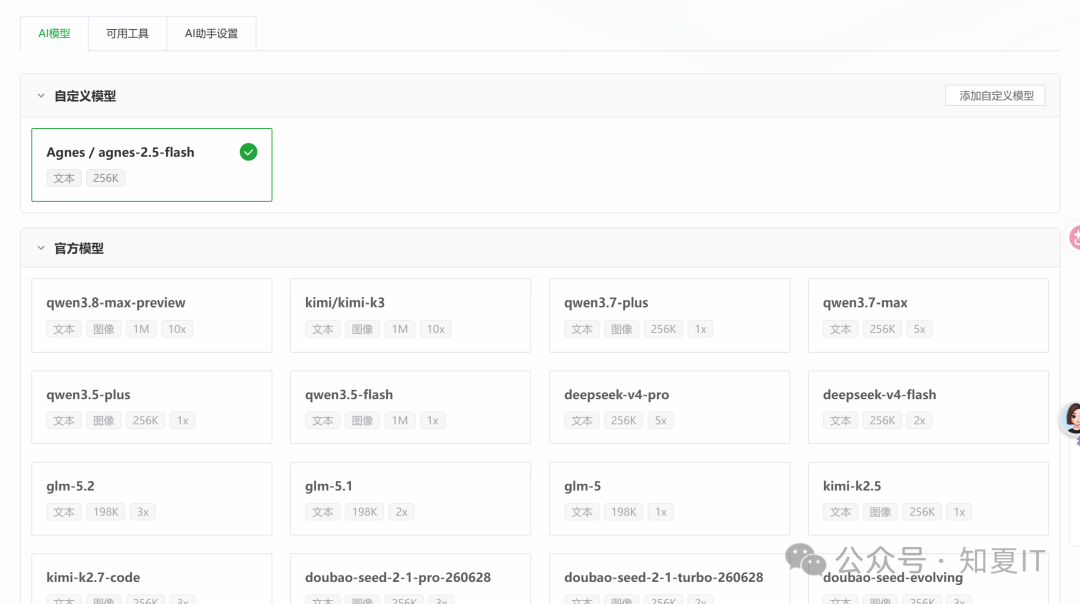Choose the qwen3.7-max model

click(x=928, y=315)
